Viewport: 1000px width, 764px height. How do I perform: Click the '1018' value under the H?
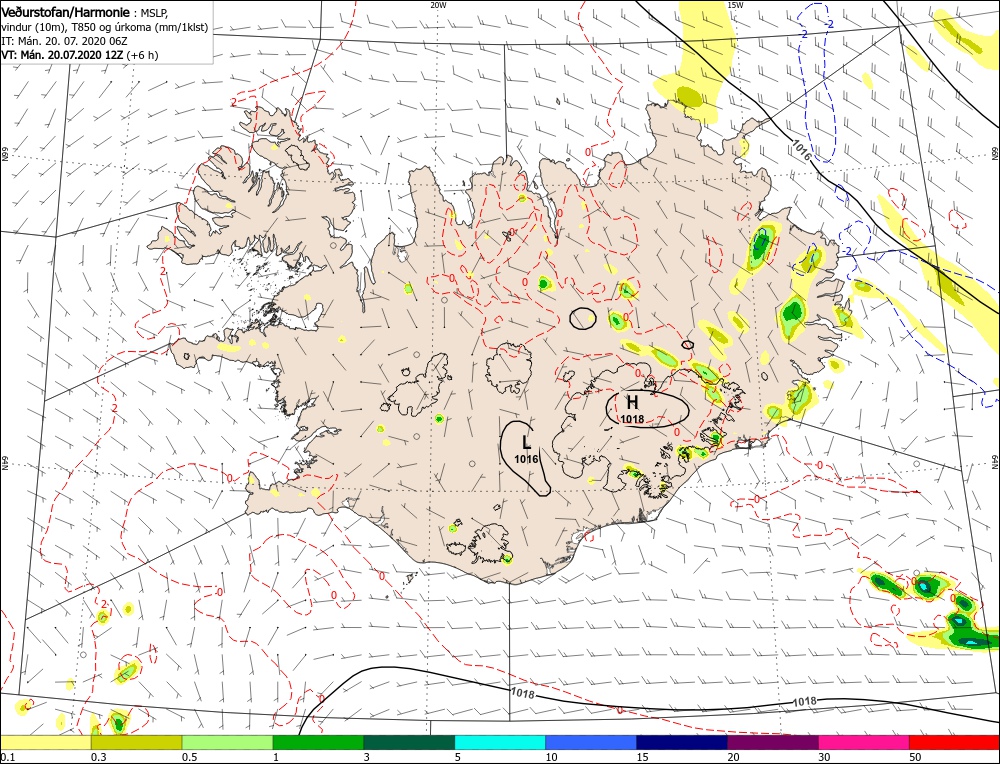pos(633,419)
